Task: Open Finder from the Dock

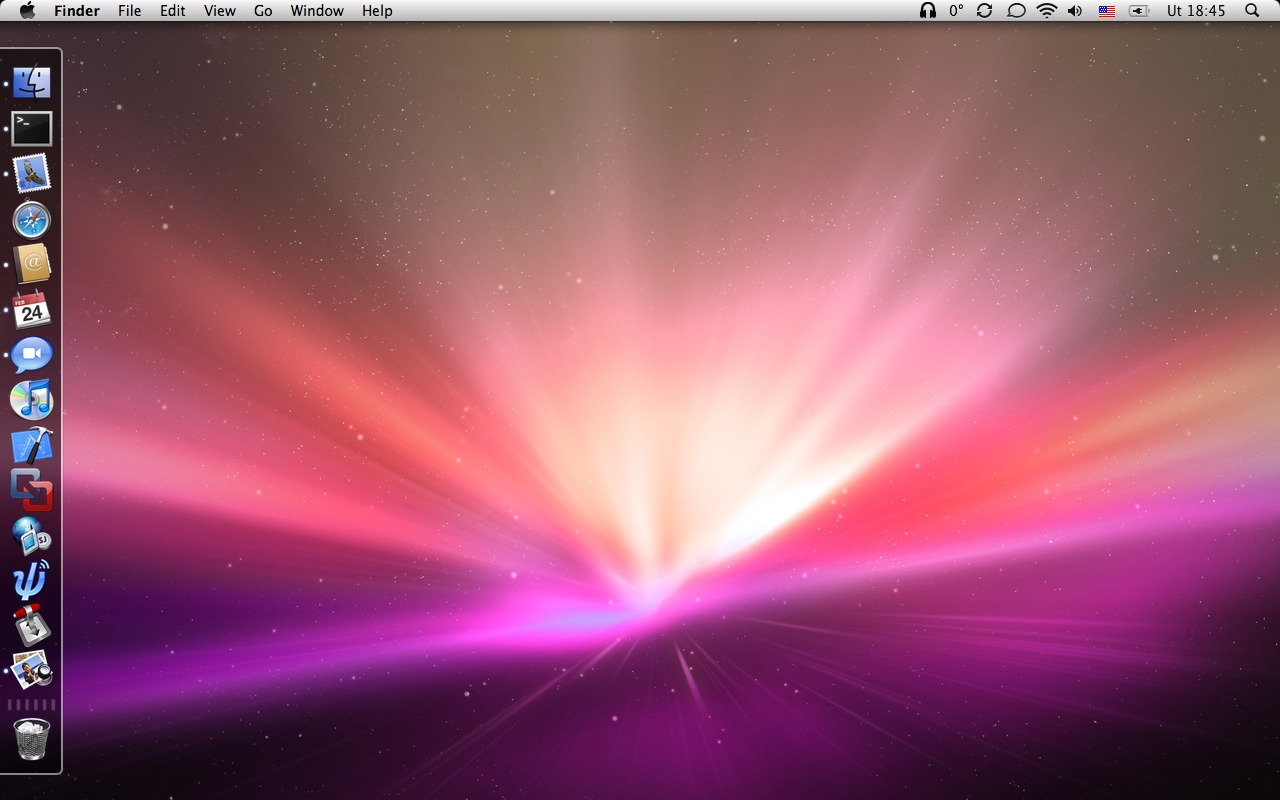Action: coord(32,83)
